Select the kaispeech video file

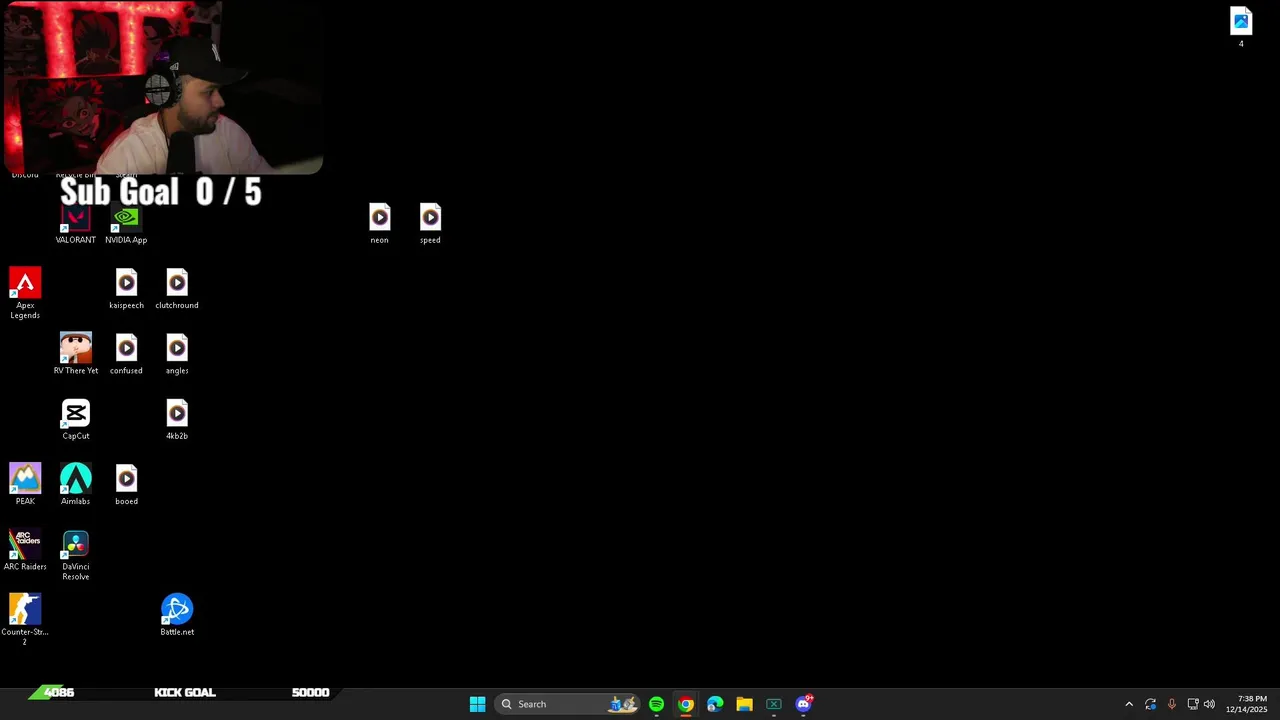(126, 289)
